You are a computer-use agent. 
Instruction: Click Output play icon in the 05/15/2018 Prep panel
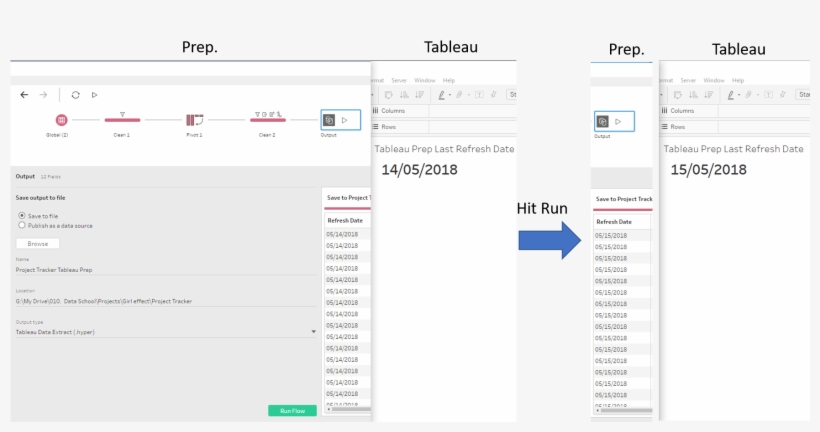coord(618,121)
